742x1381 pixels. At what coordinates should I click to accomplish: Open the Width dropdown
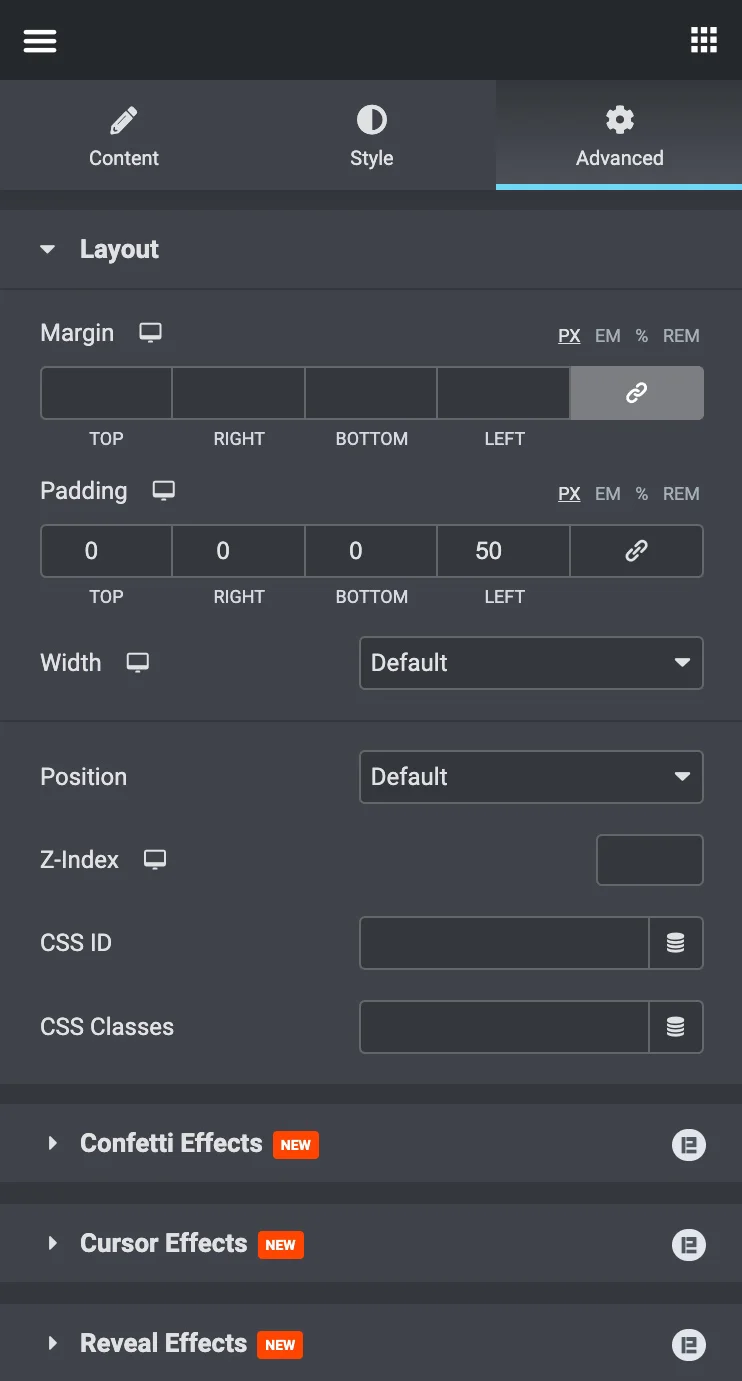tap(531, 663)
